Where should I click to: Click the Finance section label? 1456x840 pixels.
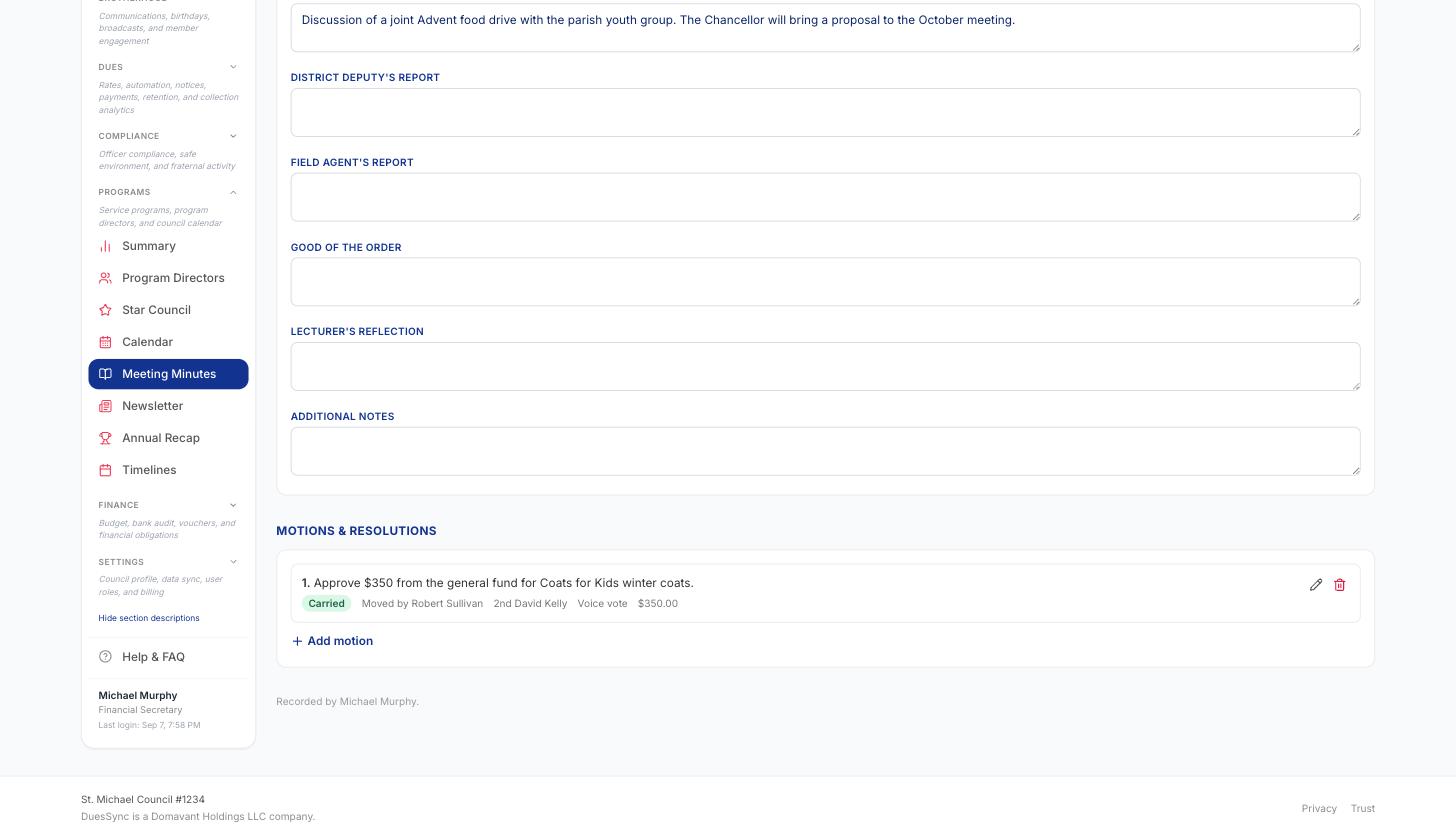[x=118, y=505]
